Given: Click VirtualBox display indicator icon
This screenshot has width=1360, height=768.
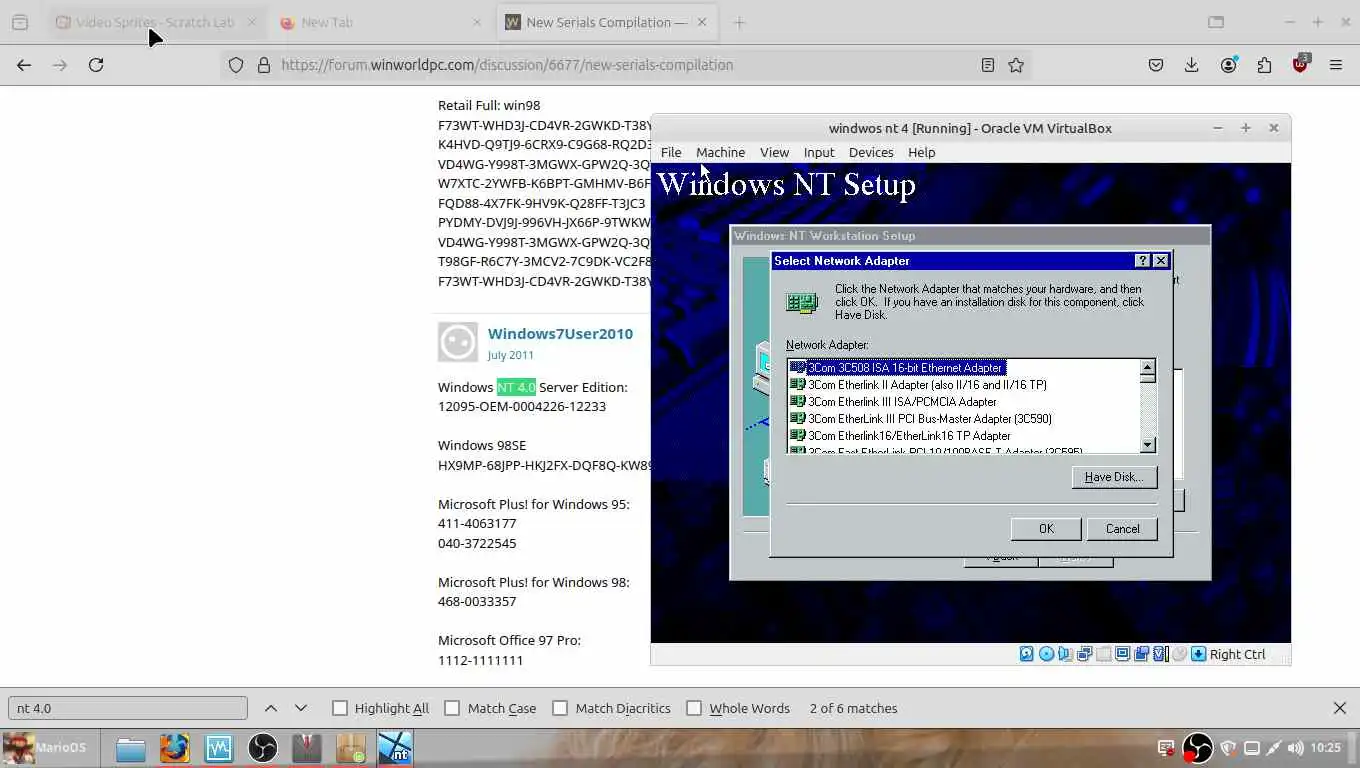Looking at the screenshot, I should click(1123, 654).
